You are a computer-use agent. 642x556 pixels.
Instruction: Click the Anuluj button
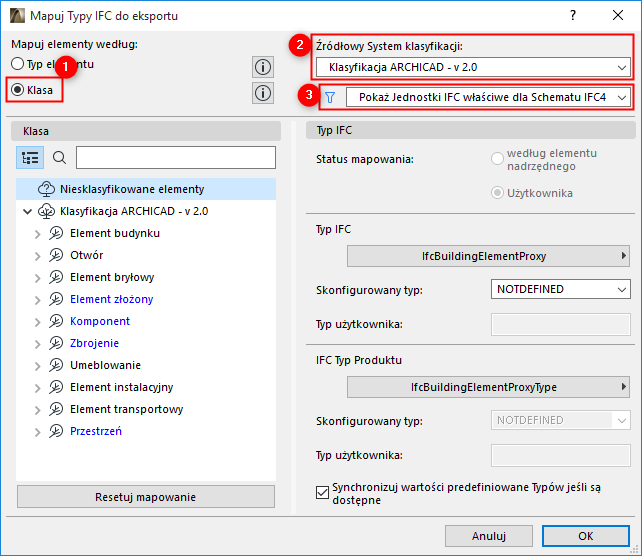pos(489,536)
